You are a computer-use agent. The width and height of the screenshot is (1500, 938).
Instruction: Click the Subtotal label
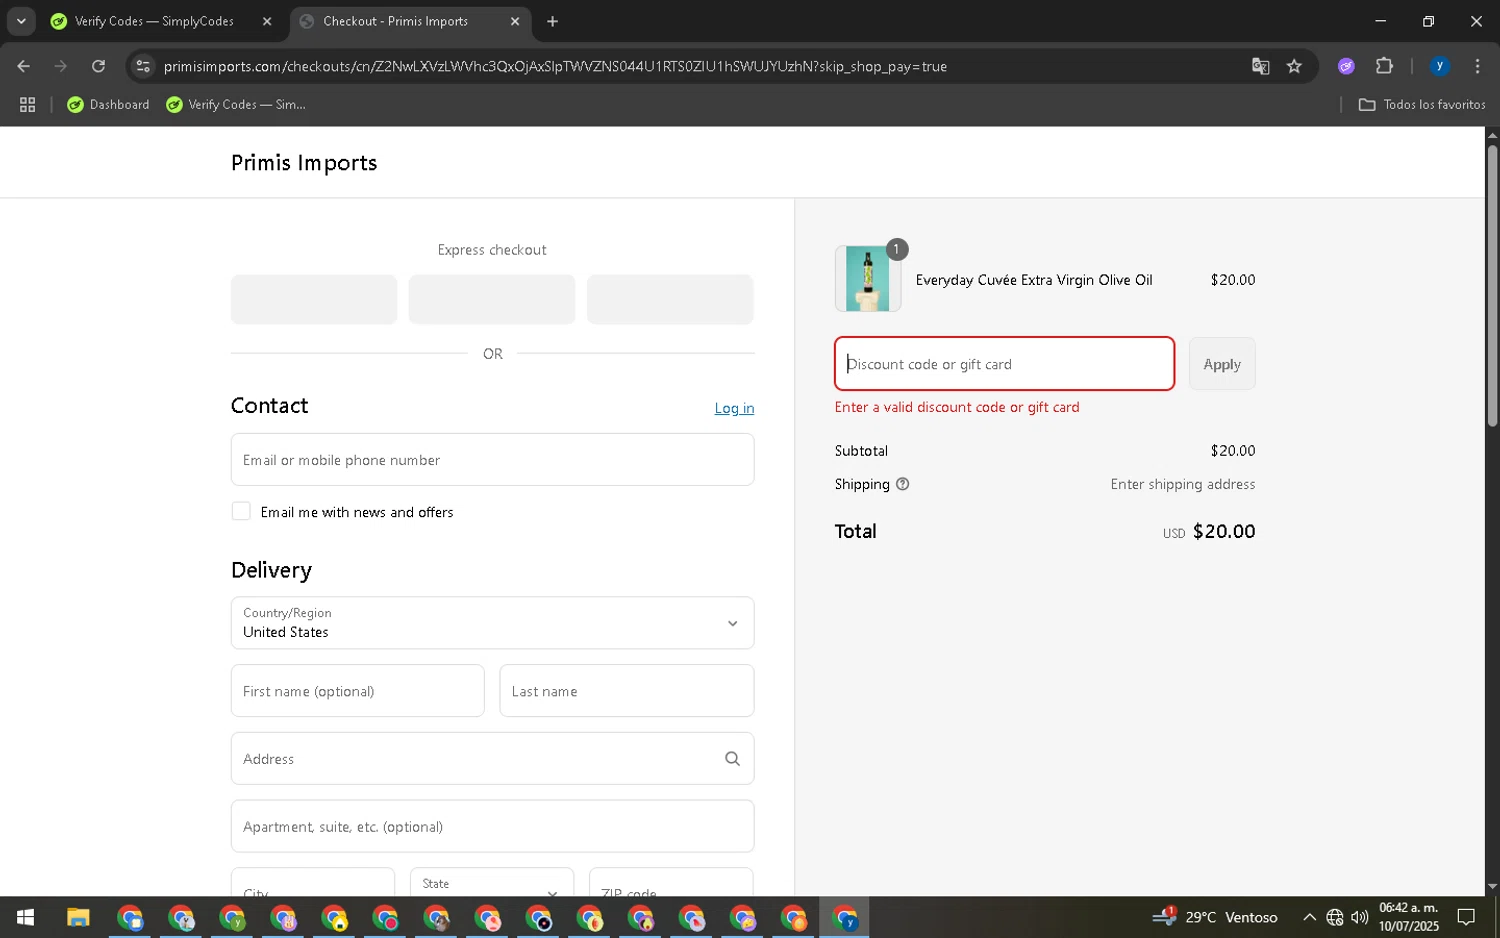[861, 451]
